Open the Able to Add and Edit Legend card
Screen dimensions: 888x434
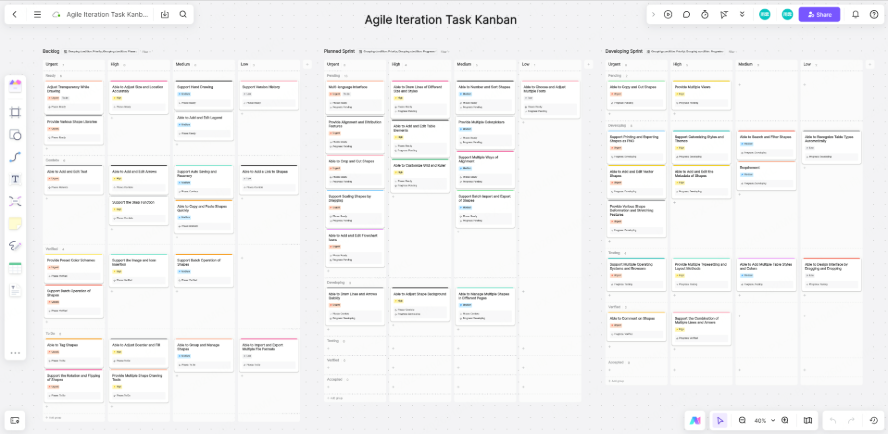click(x=203, y=125)
